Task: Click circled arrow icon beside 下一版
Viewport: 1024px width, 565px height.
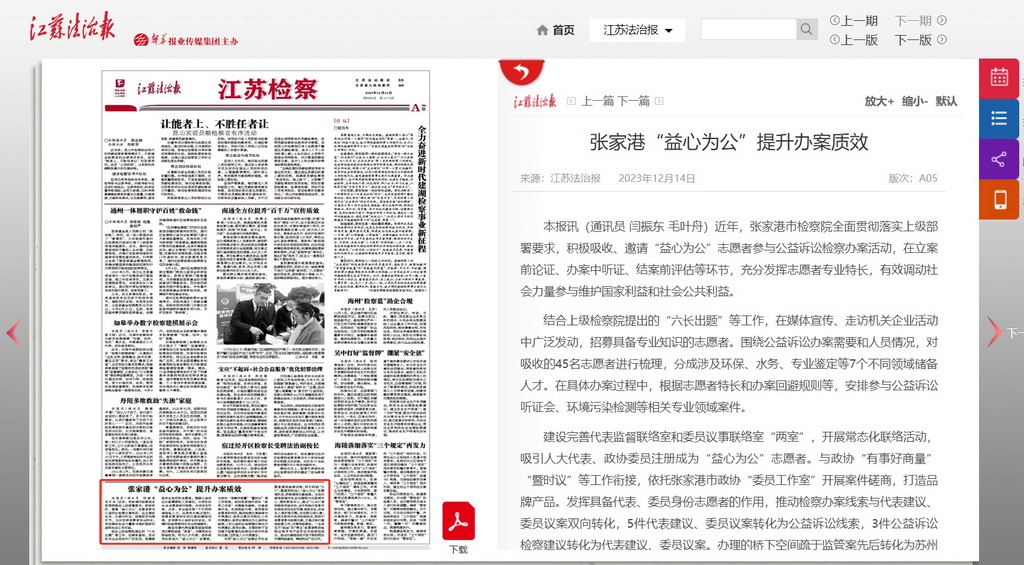Action: click(941, 40)
